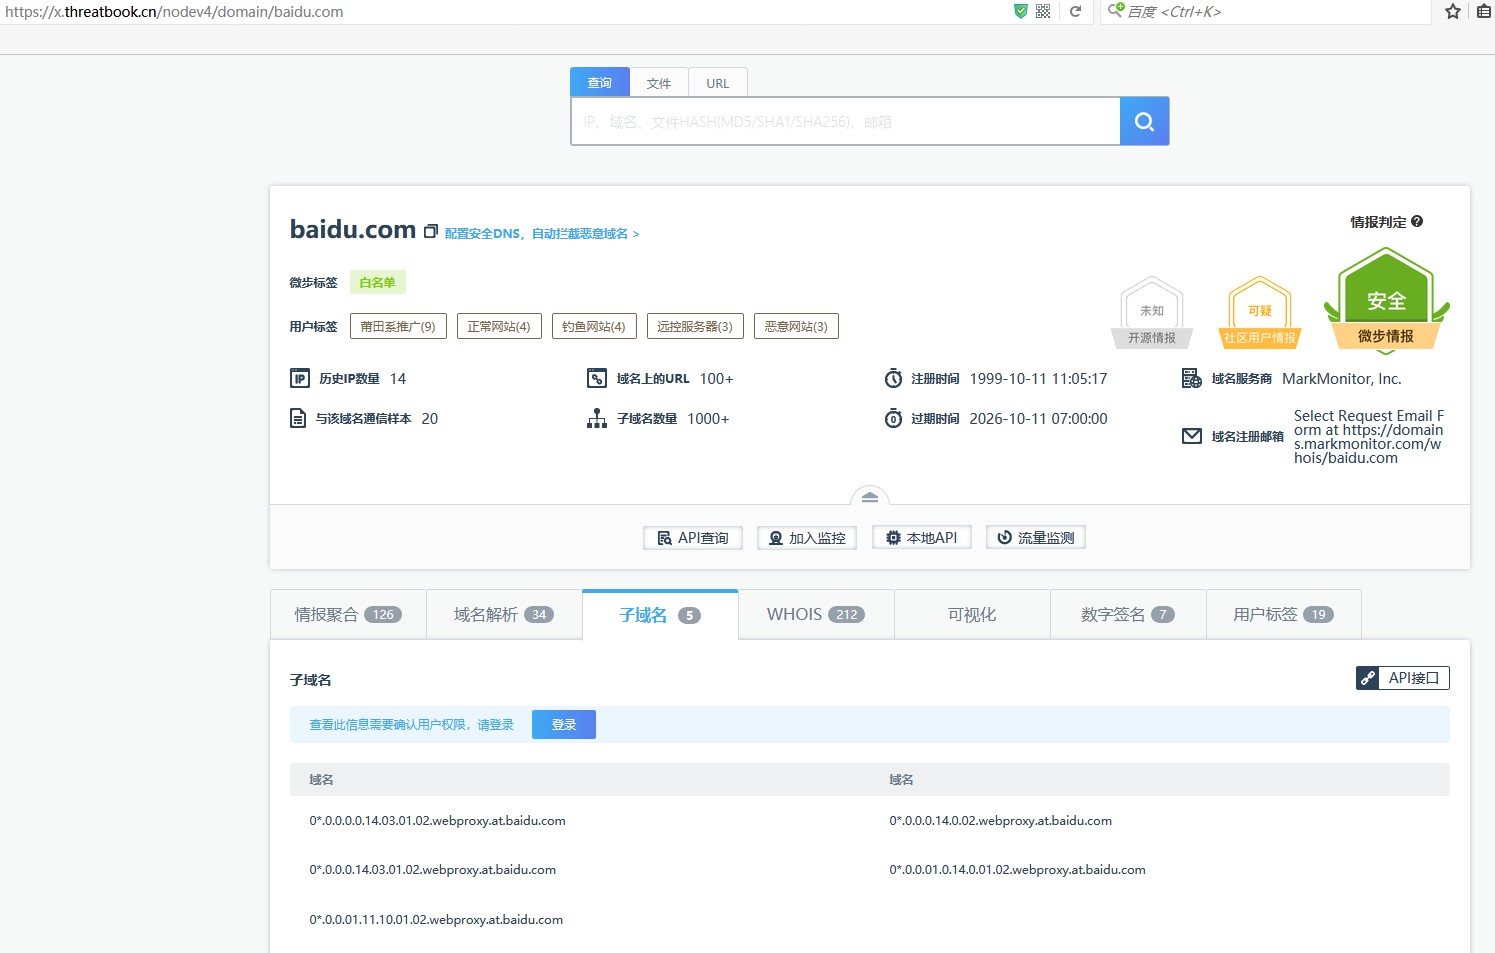Click the 加入监控 button

[807, 538]
